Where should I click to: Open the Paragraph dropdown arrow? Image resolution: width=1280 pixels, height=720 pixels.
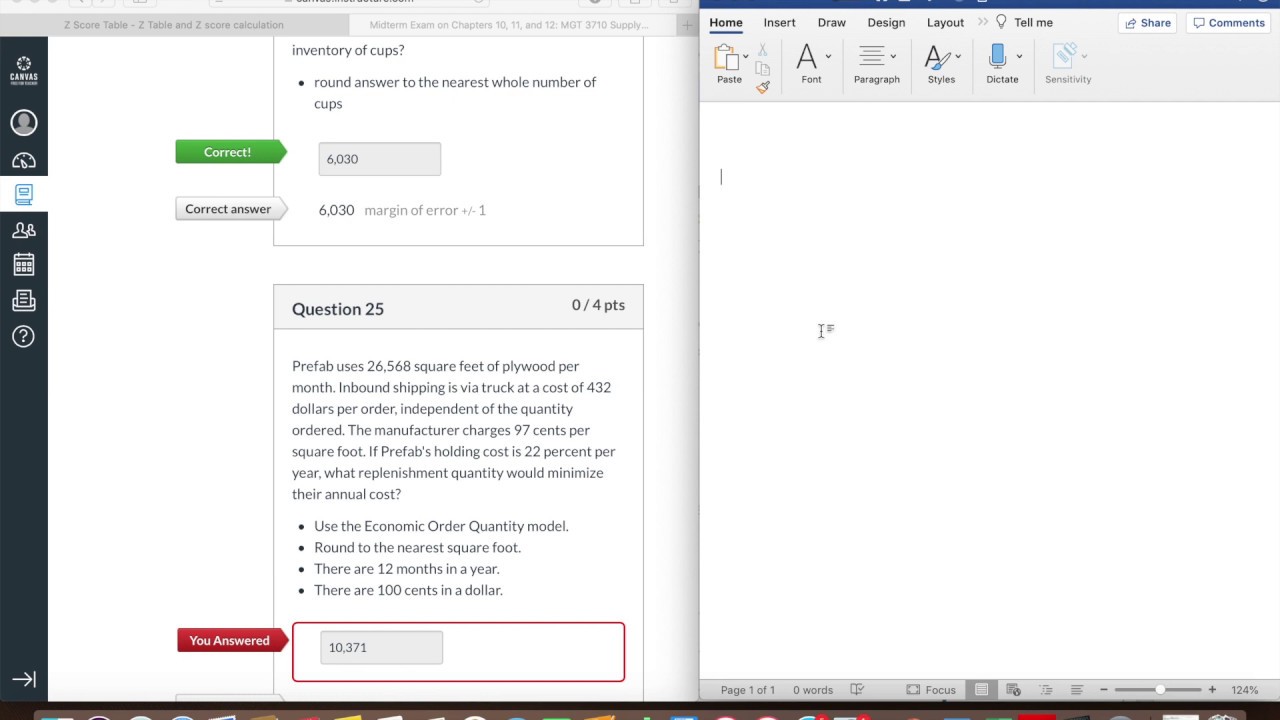click(x=893, y=57)
